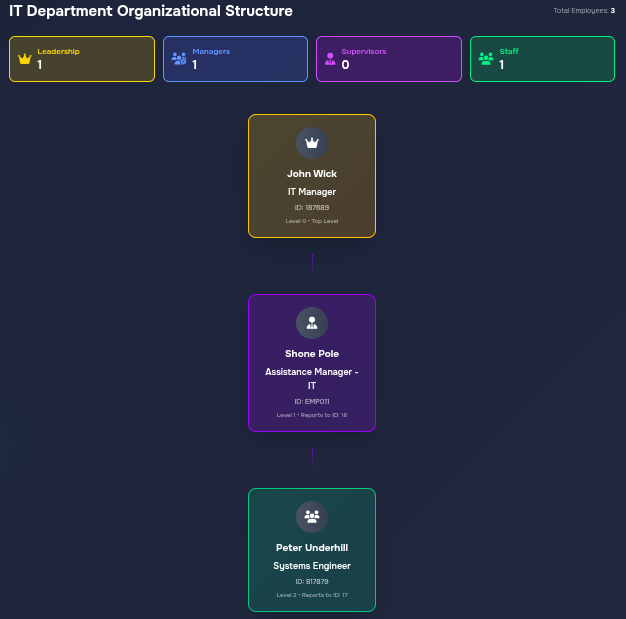Click employee ID EMP011 text
Image resolution: width=626 pixels, height=619 pixels.
(312, 402)
